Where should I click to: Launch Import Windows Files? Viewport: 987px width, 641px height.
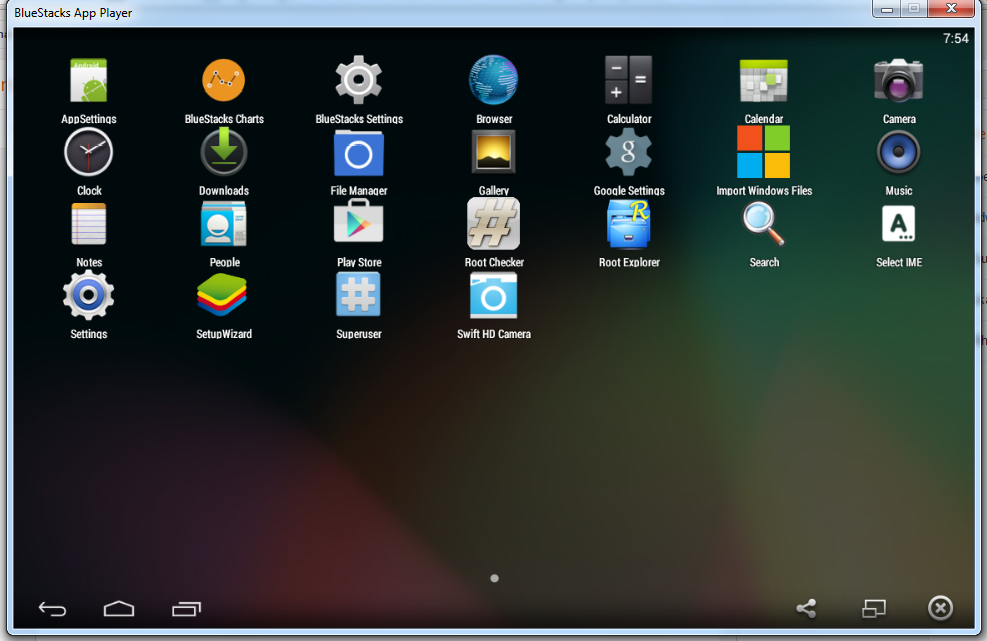point(764,152)
